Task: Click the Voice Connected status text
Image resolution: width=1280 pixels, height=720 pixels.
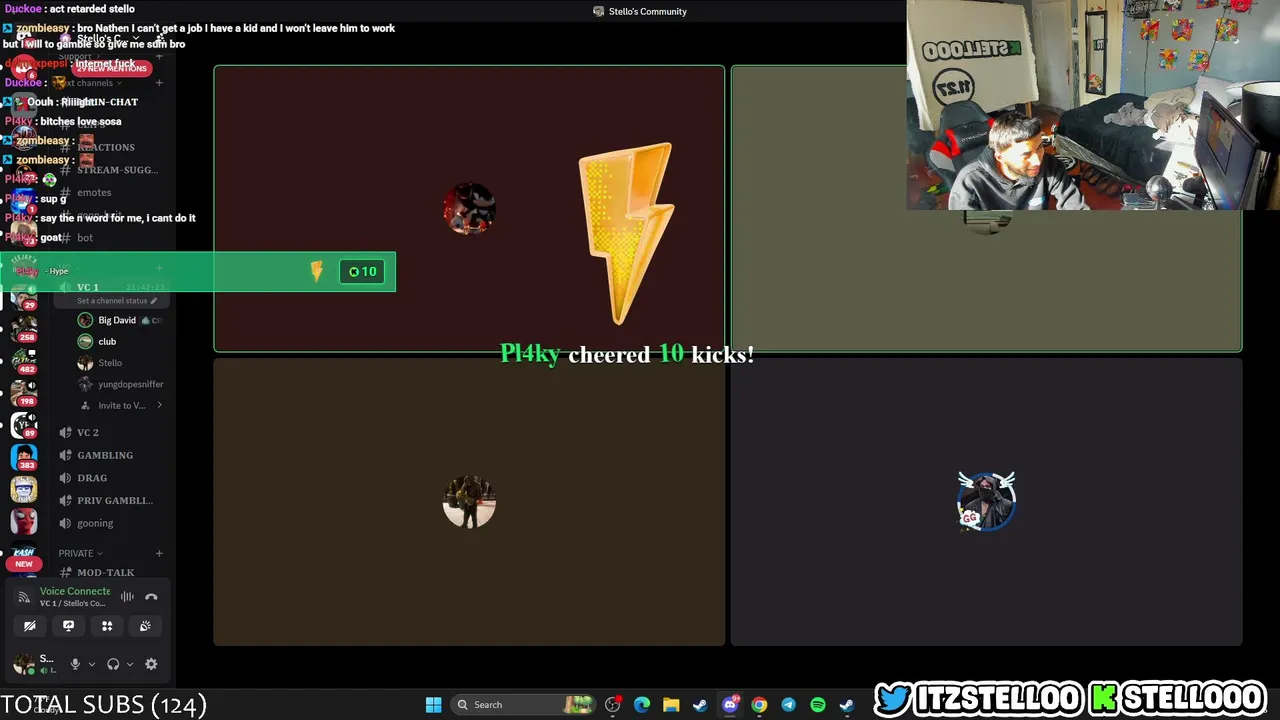Action: [x=75, y=591]
